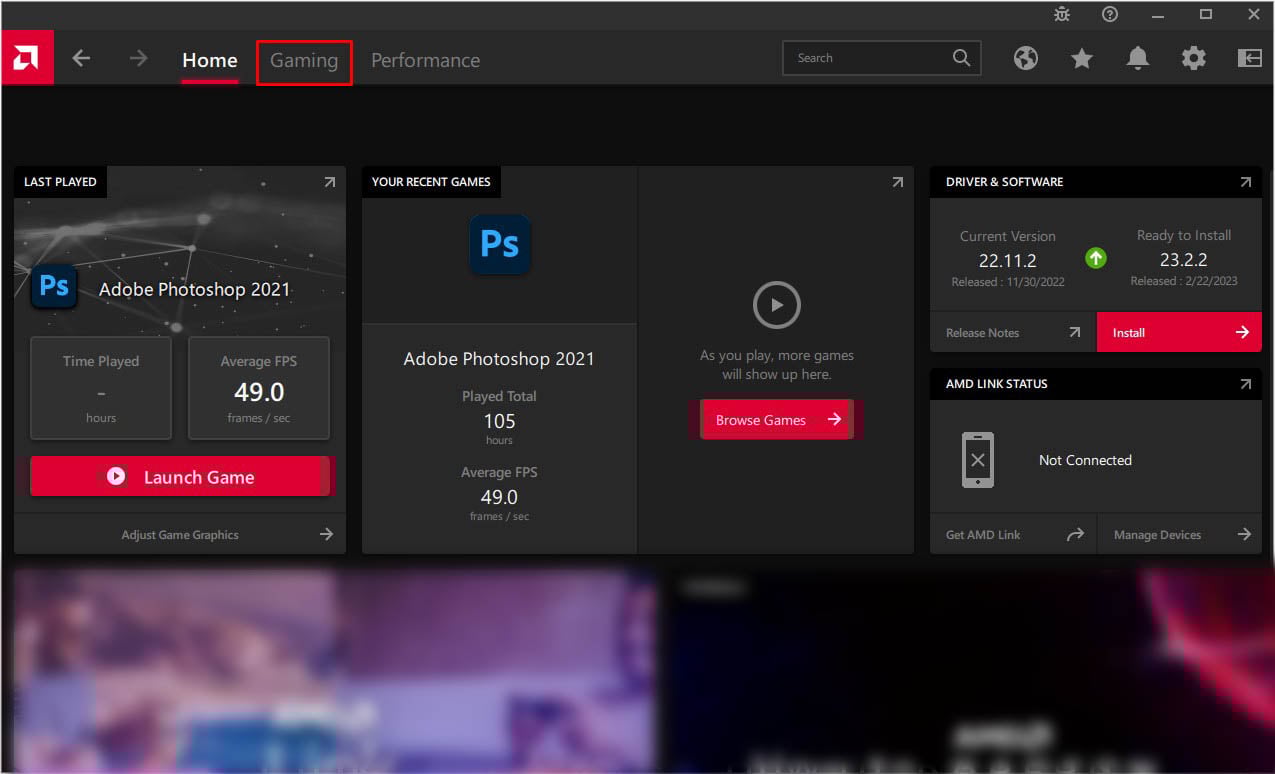Open the bug report tool
The width and height of the screenshot is (1275, 774).
[x=1061, y=14]
